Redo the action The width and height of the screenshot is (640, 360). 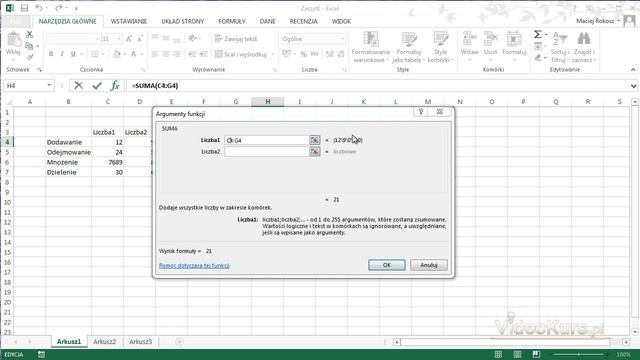click(58, 8)
